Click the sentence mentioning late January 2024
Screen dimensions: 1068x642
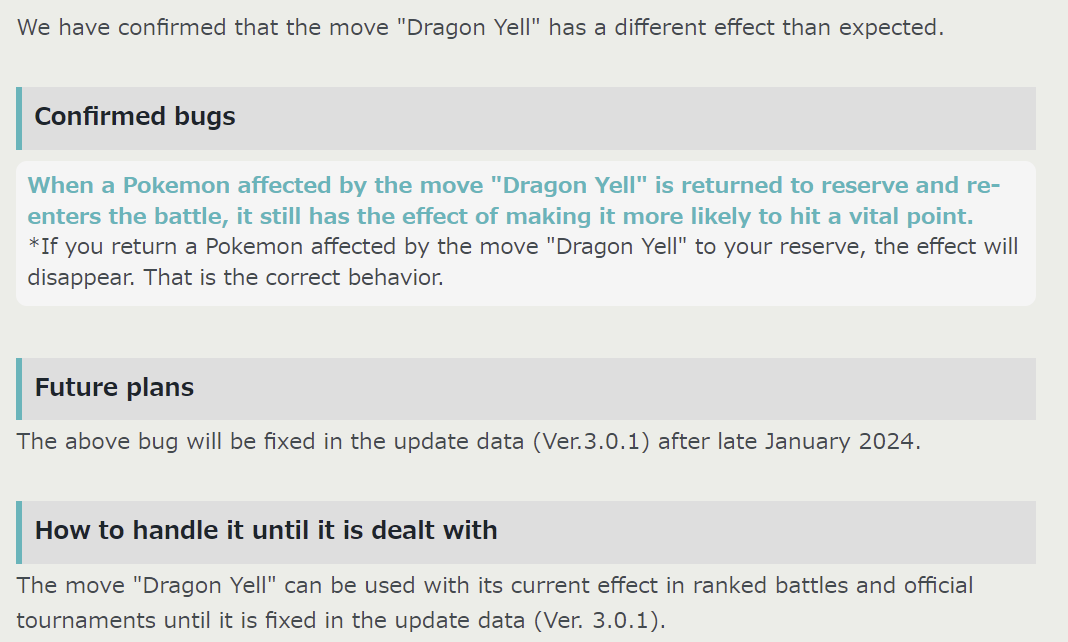[469, 442]
